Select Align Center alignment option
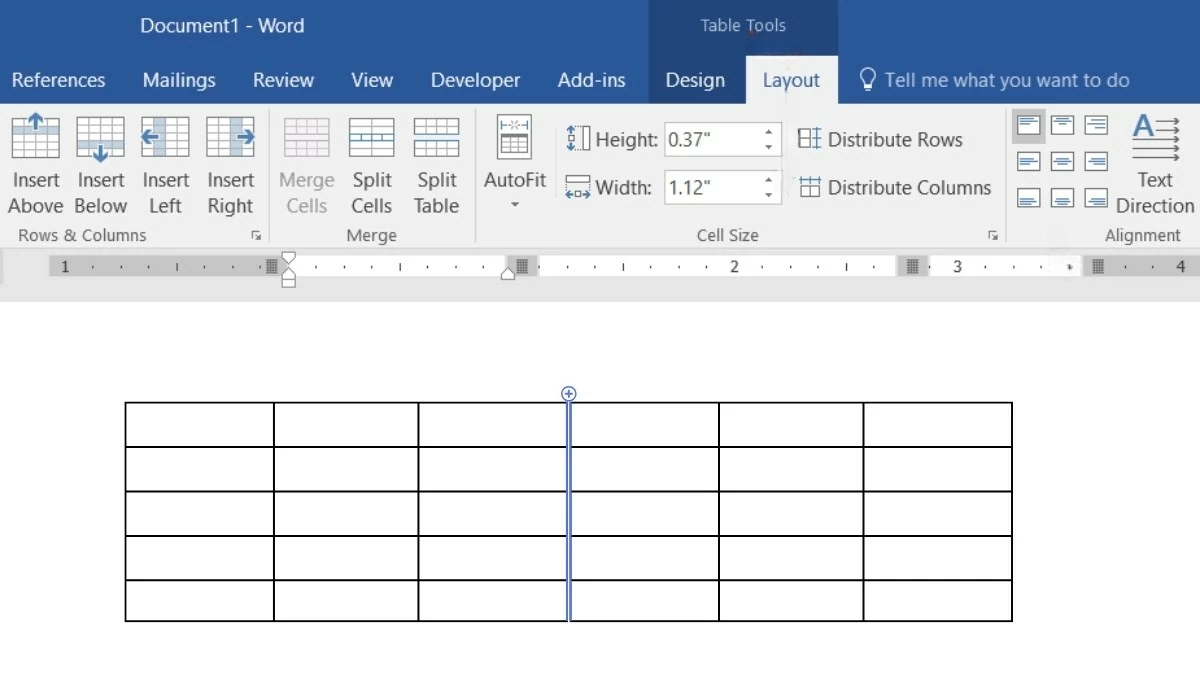Viewport: 1200px width, 675px height. point(1062,162)
